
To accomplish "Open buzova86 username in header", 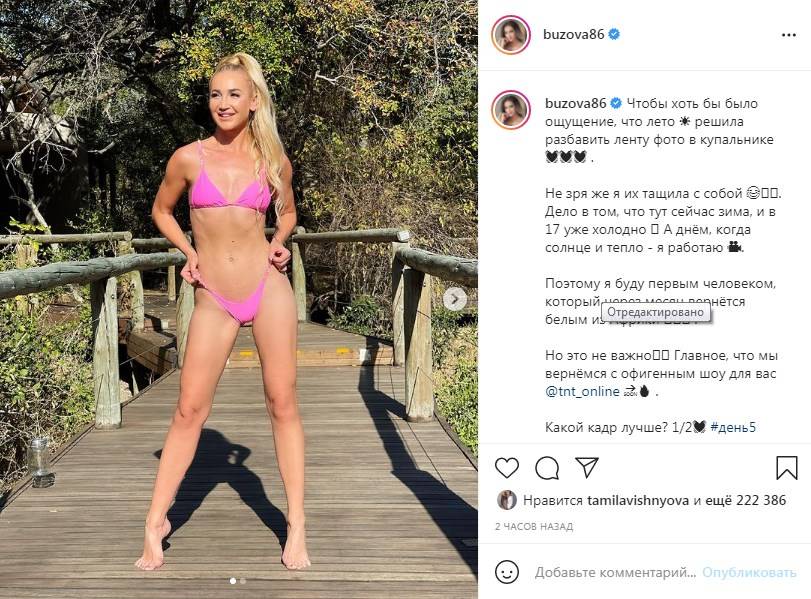I will 574,34.
